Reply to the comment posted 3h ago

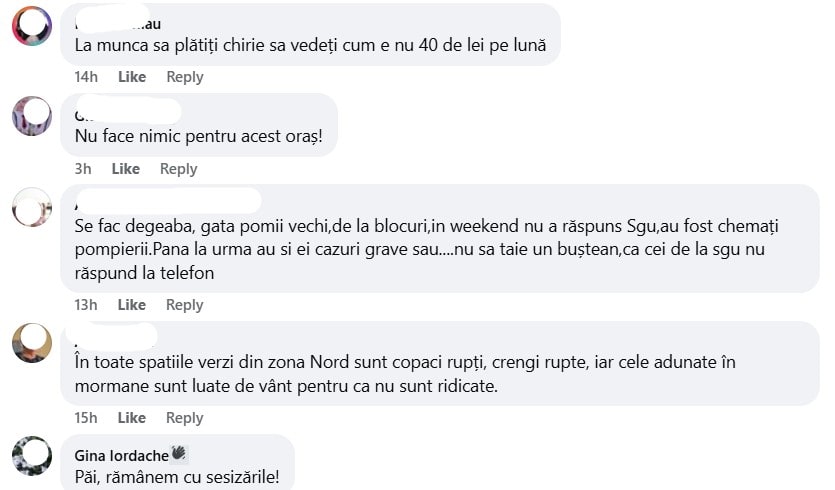point(179,169)
